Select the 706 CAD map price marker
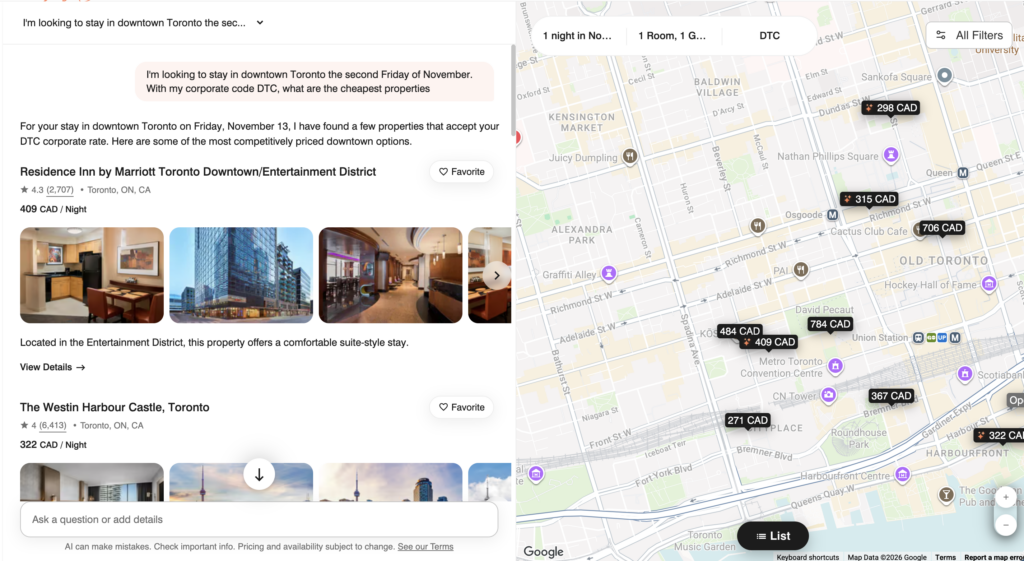This screenshot has height=561, width=1024. pyautogui.click(x=942, y=228)
